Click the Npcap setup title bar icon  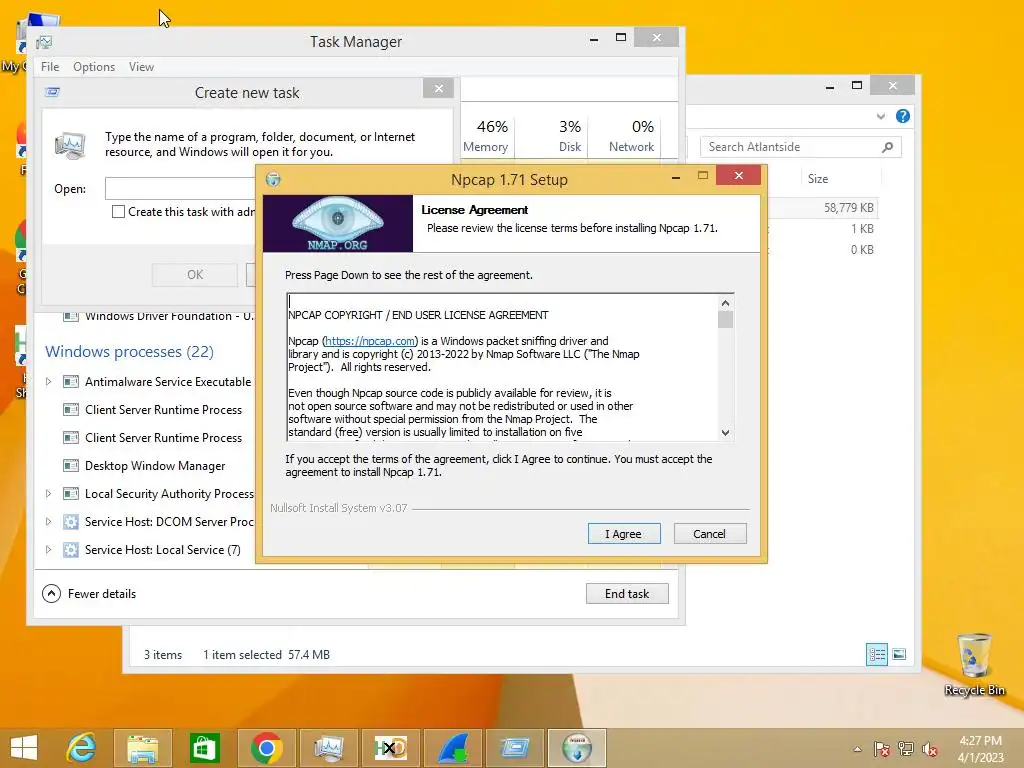point(274,180)
